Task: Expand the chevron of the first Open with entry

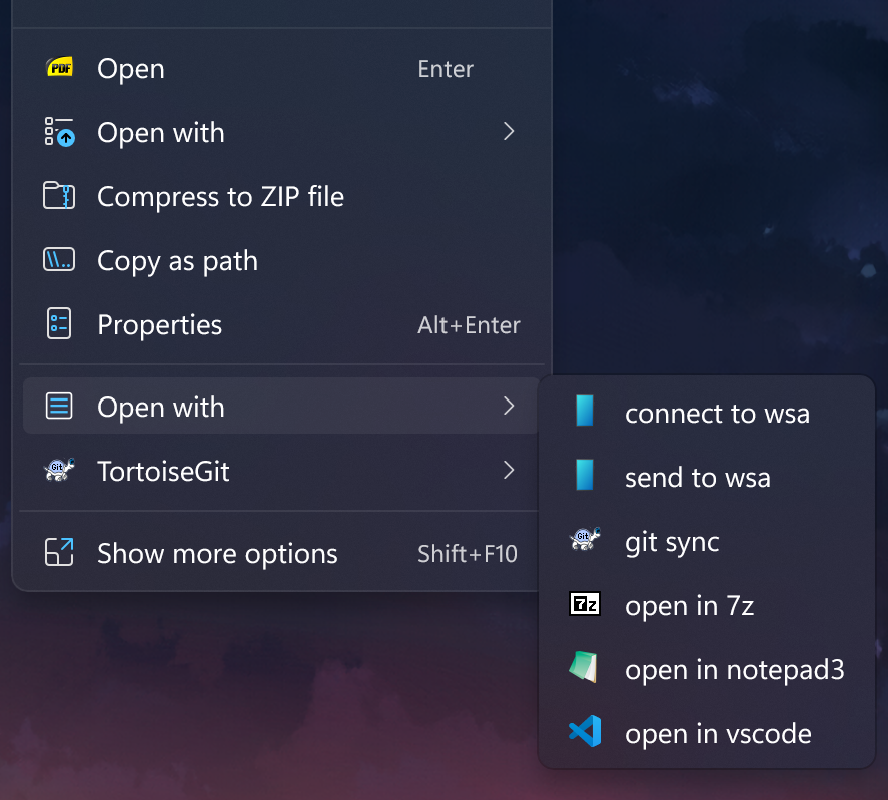Action: 509,131
